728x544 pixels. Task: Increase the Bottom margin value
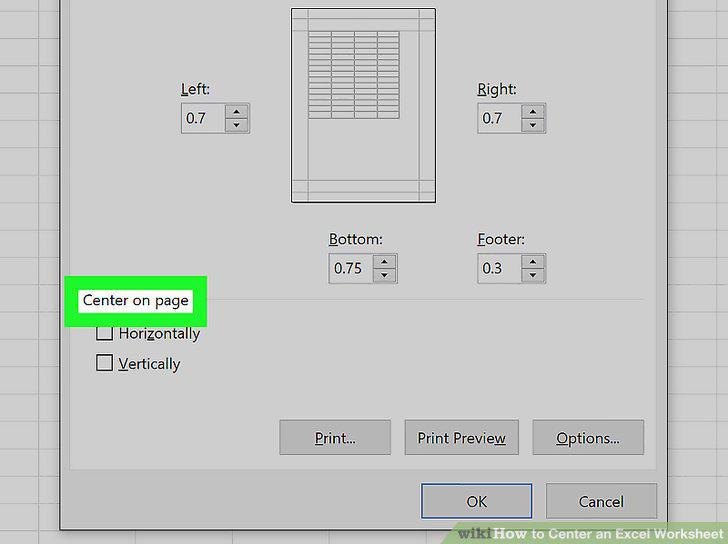pyautogui.click(x=384, y=262)
